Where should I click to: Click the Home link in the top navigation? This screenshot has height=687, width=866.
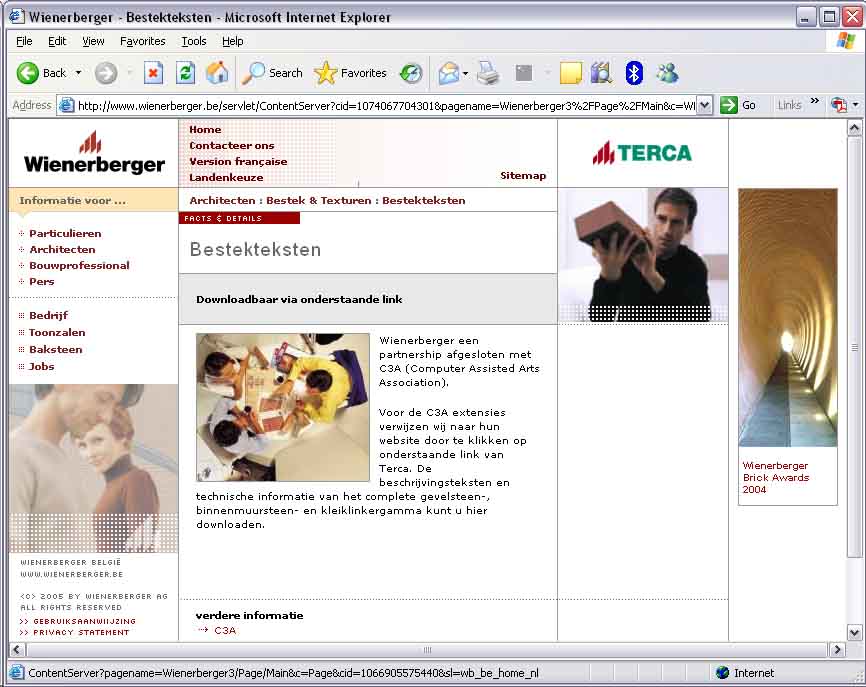pyautogui.click(x=205, y=129)
